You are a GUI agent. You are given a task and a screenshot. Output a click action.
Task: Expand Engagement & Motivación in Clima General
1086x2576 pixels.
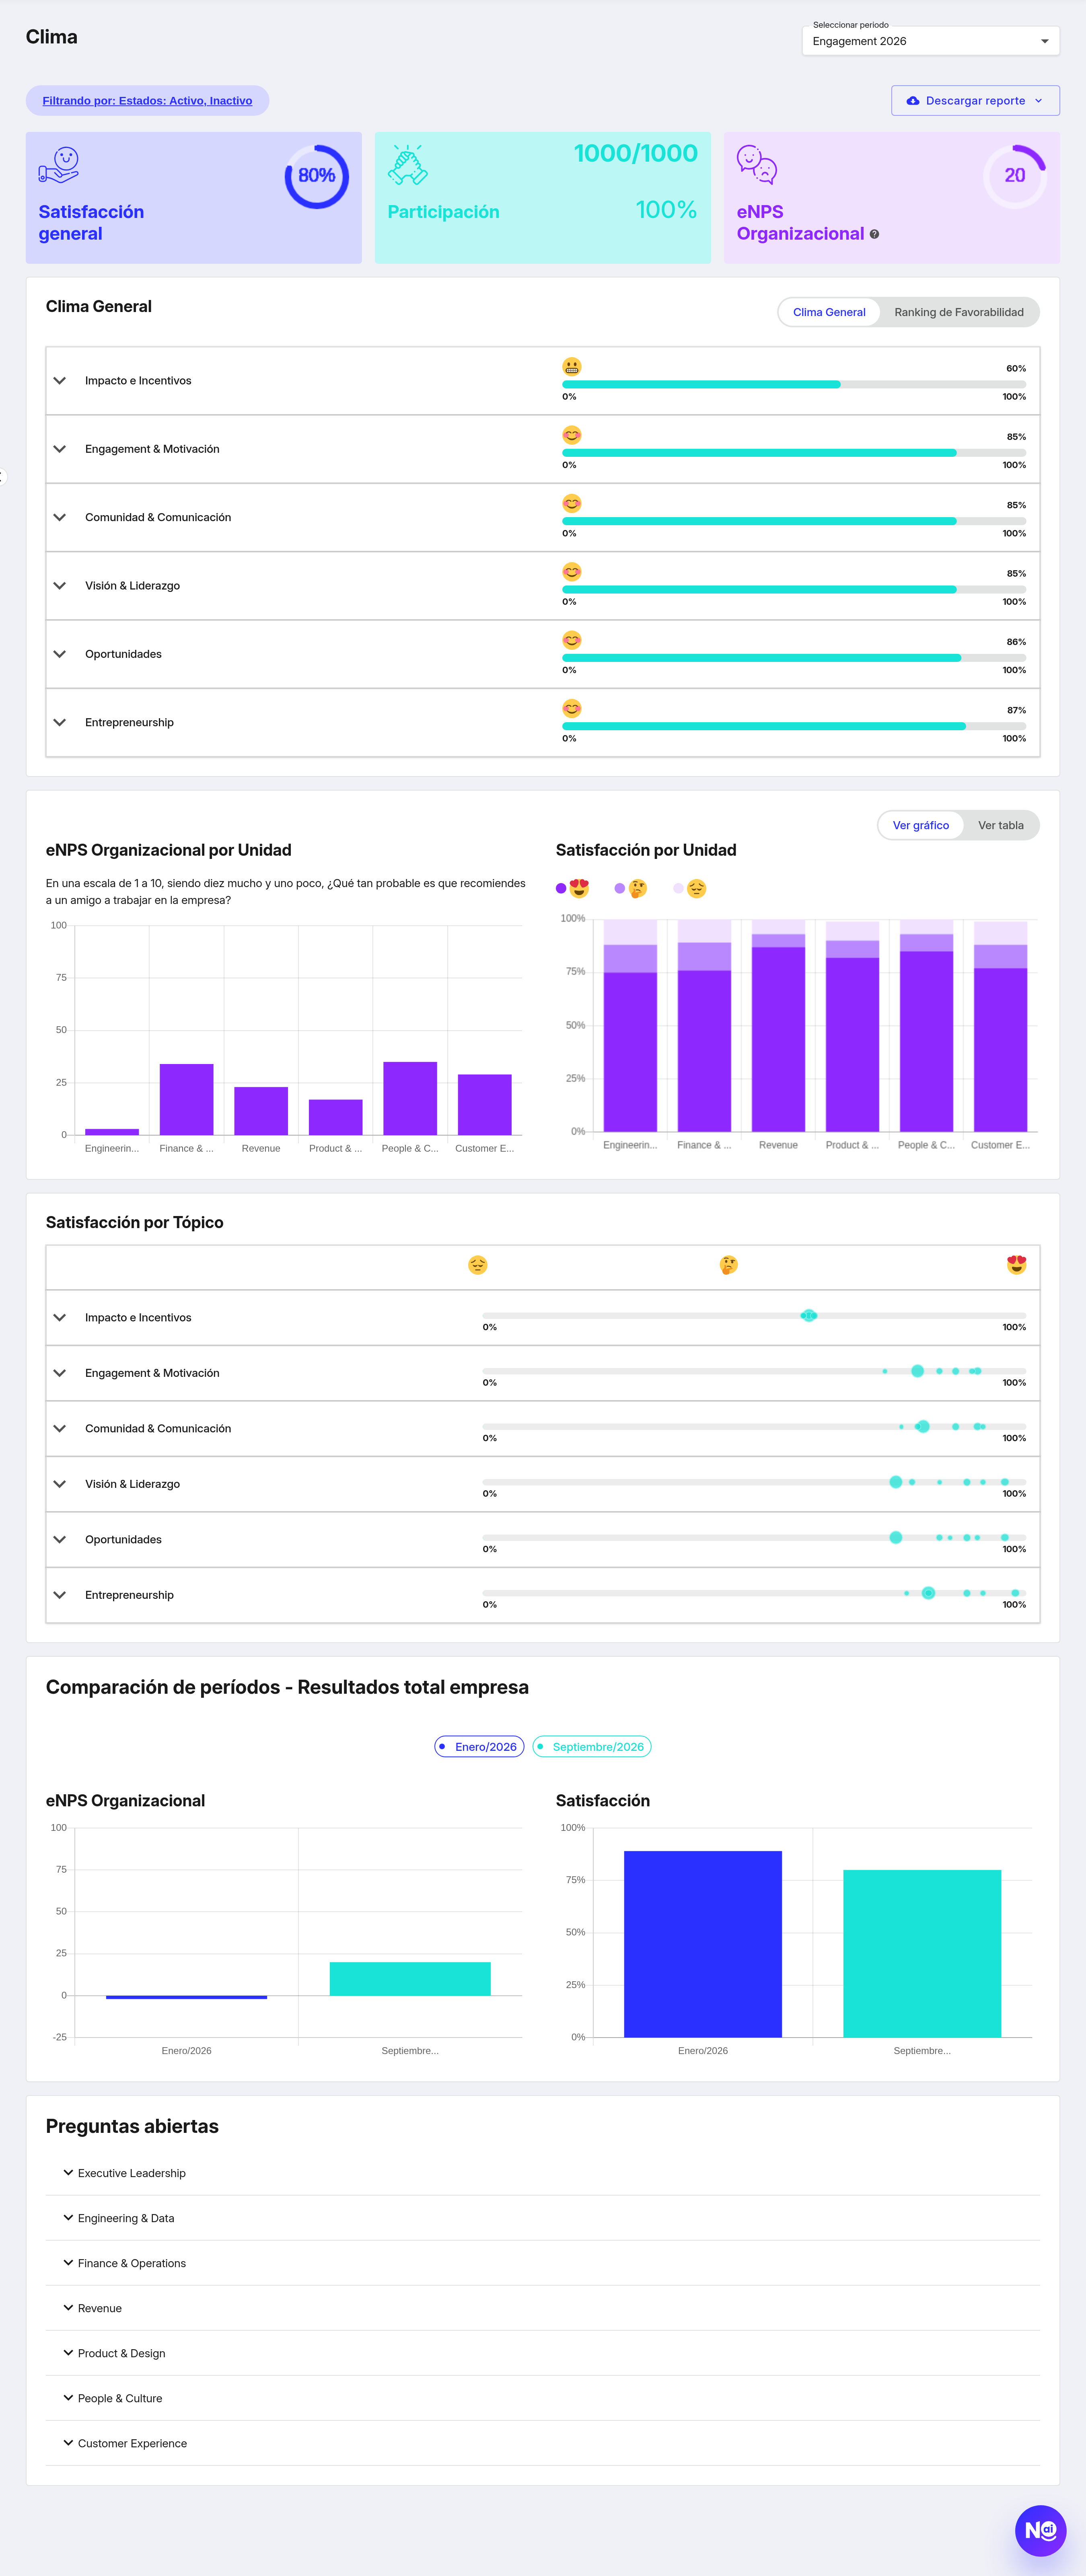pos(60,449)
